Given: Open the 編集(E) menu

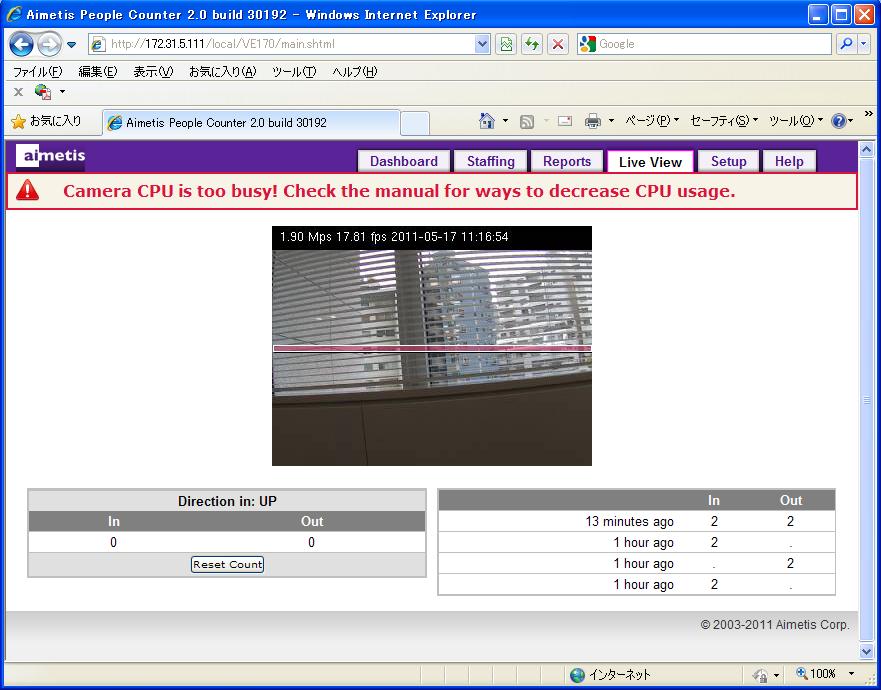Looking at the screenshot, I should pyautogui.click(x=97, y=71).
